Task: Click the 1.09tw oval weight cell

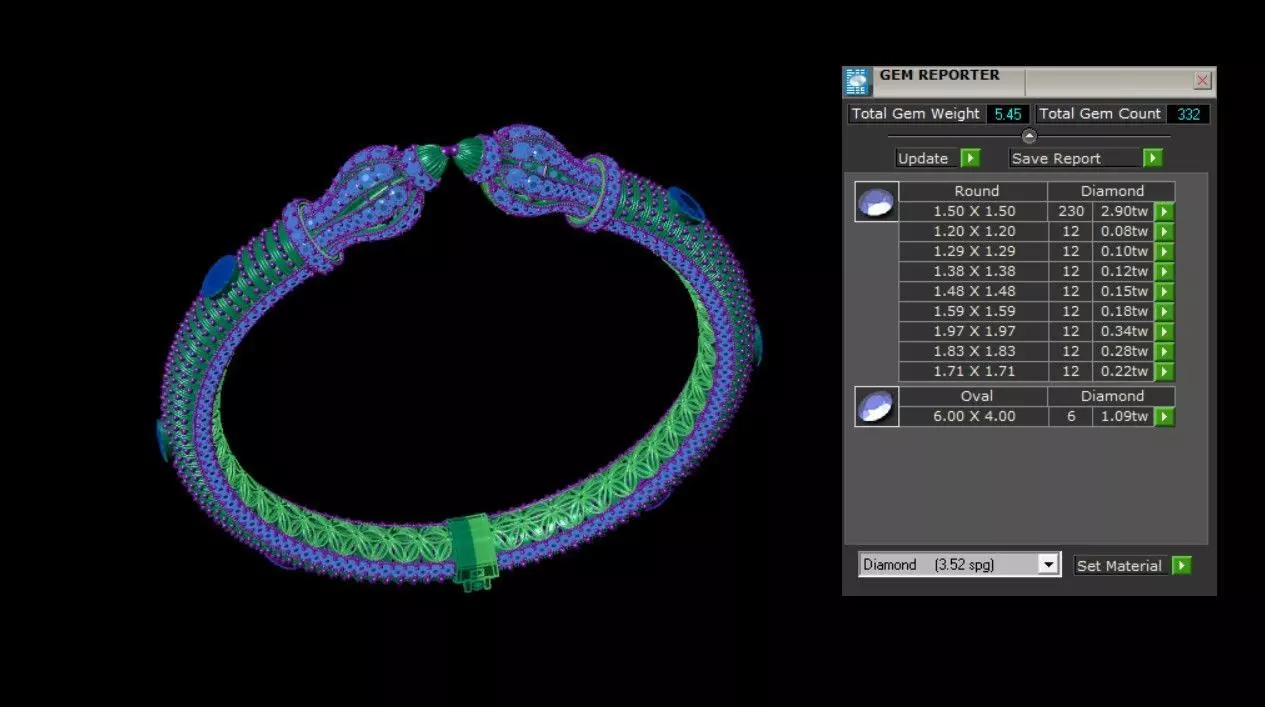Action: pyautogui.click(x=1124, y=417)
